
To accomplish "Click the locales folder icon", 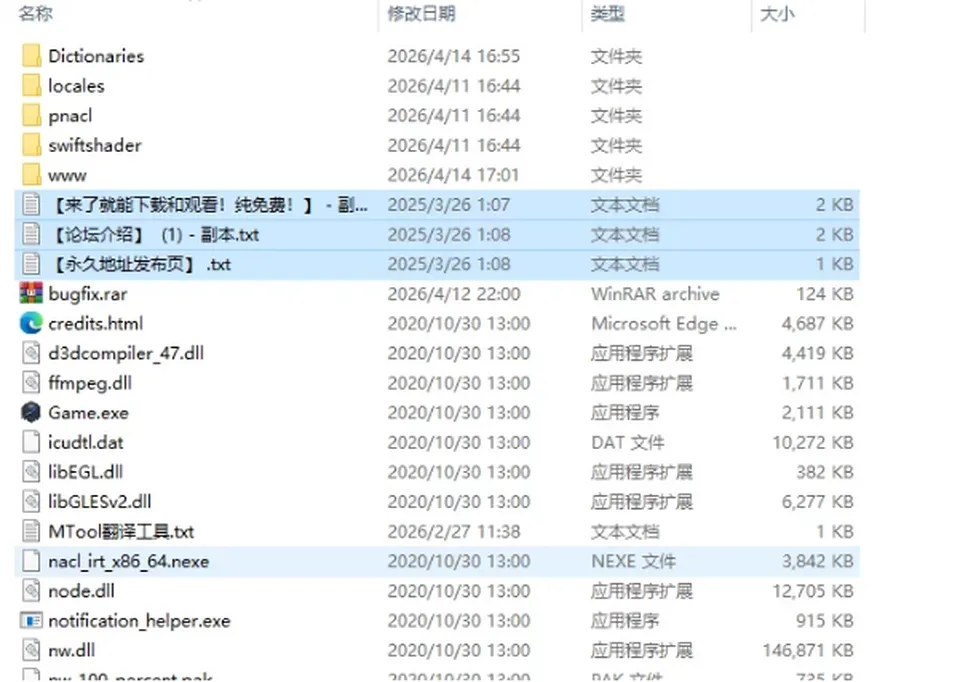I will (31, 86).
